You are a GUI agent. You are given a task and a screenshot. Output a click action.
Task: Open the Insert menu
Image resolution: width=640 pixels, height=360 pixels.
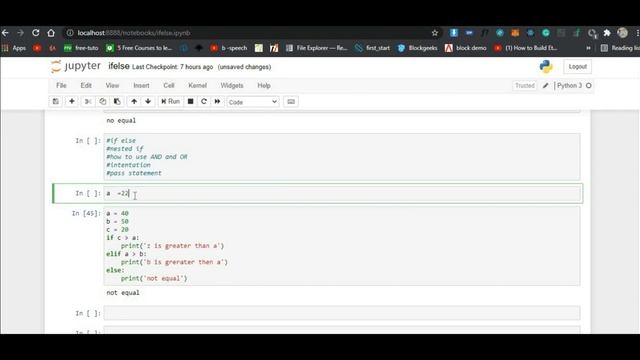pos(141,86)
